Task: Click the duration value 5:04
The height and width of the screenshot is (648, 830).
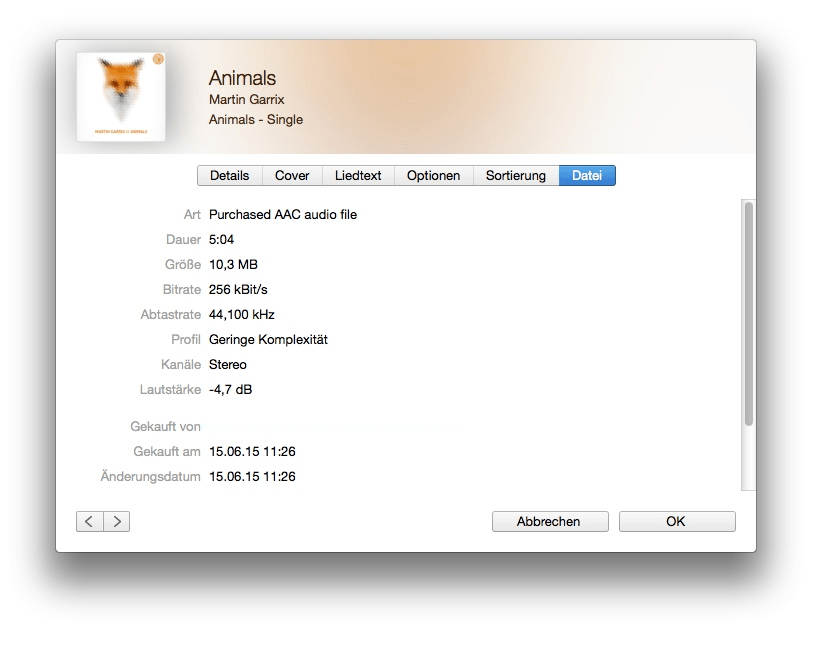Action: point(221,239)
